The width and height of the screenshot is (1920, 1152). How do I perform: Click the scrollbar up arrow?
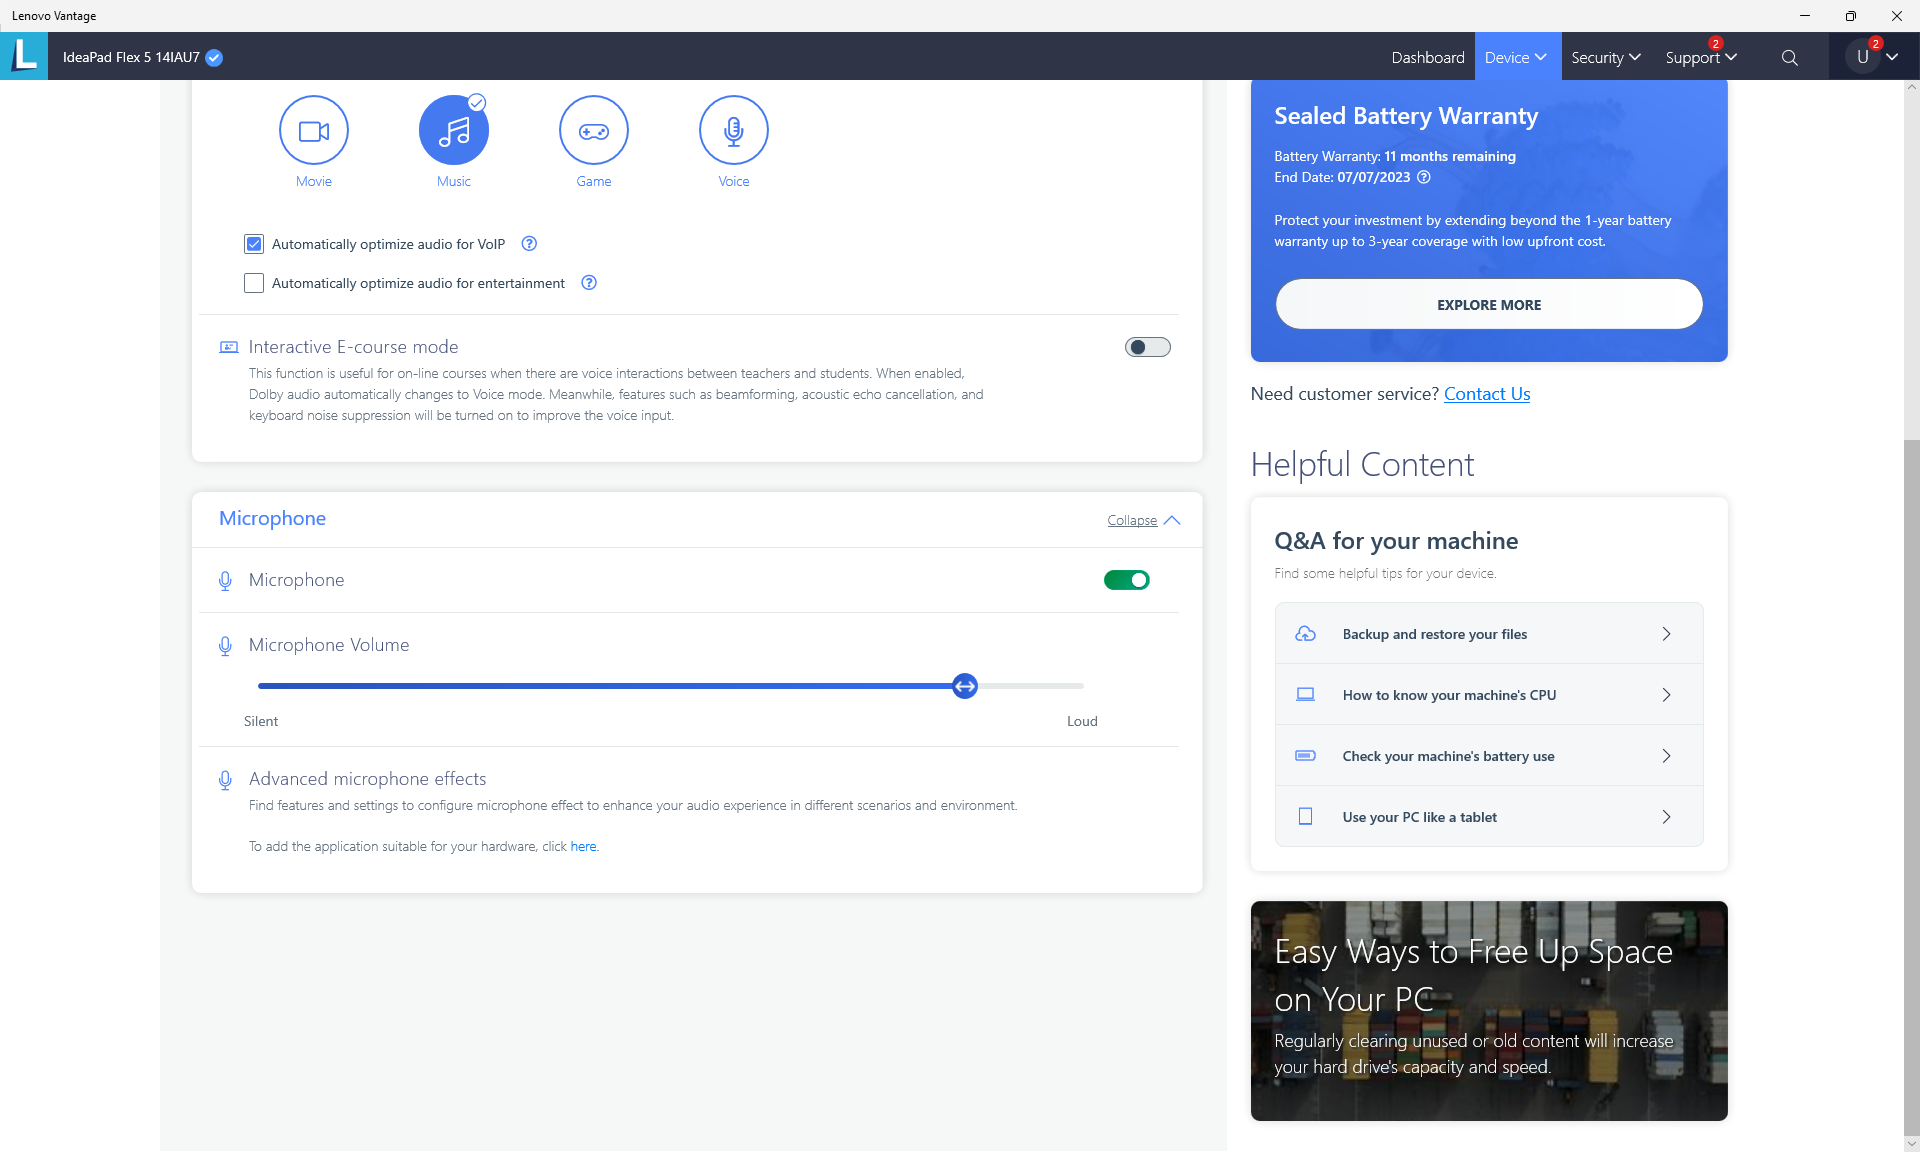pyautogui.click(x=1911, y=87)
